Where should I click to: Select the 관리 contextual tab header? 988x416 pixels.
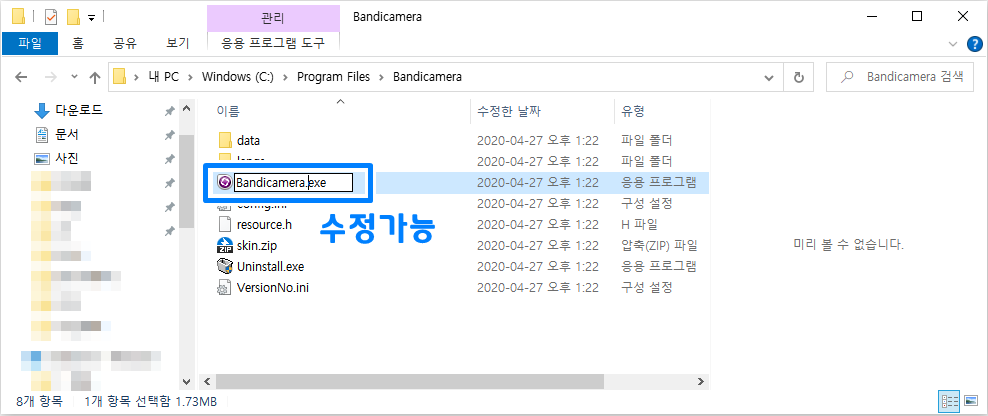[x=273, y=17]
